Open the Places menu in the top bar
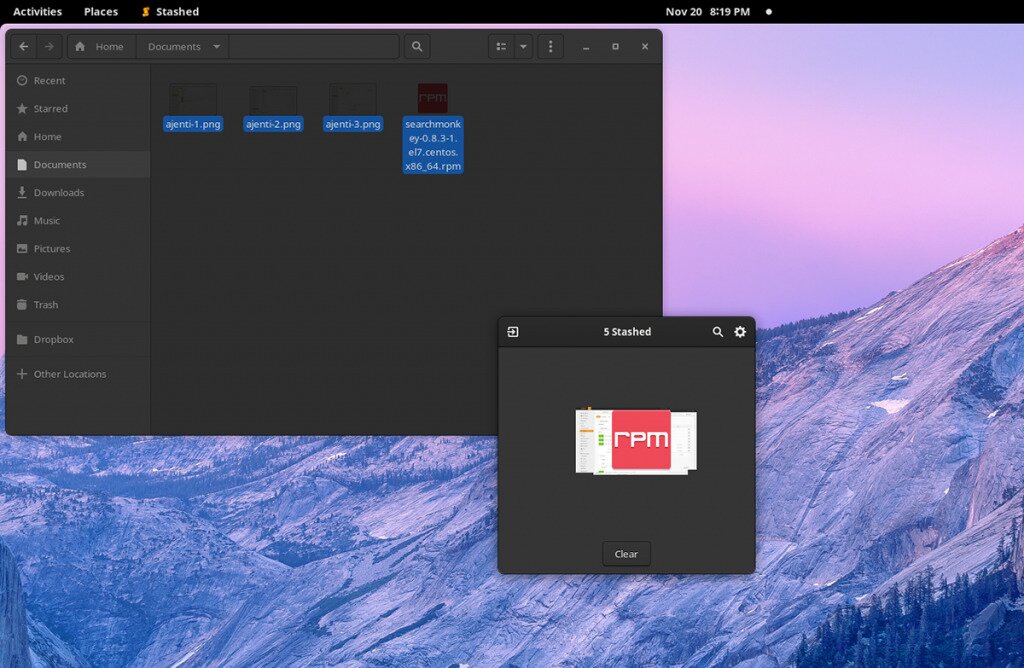Image resolution: width=1024 pixels, height=668 pixels. pyautogui.click(x=100, y=11)
